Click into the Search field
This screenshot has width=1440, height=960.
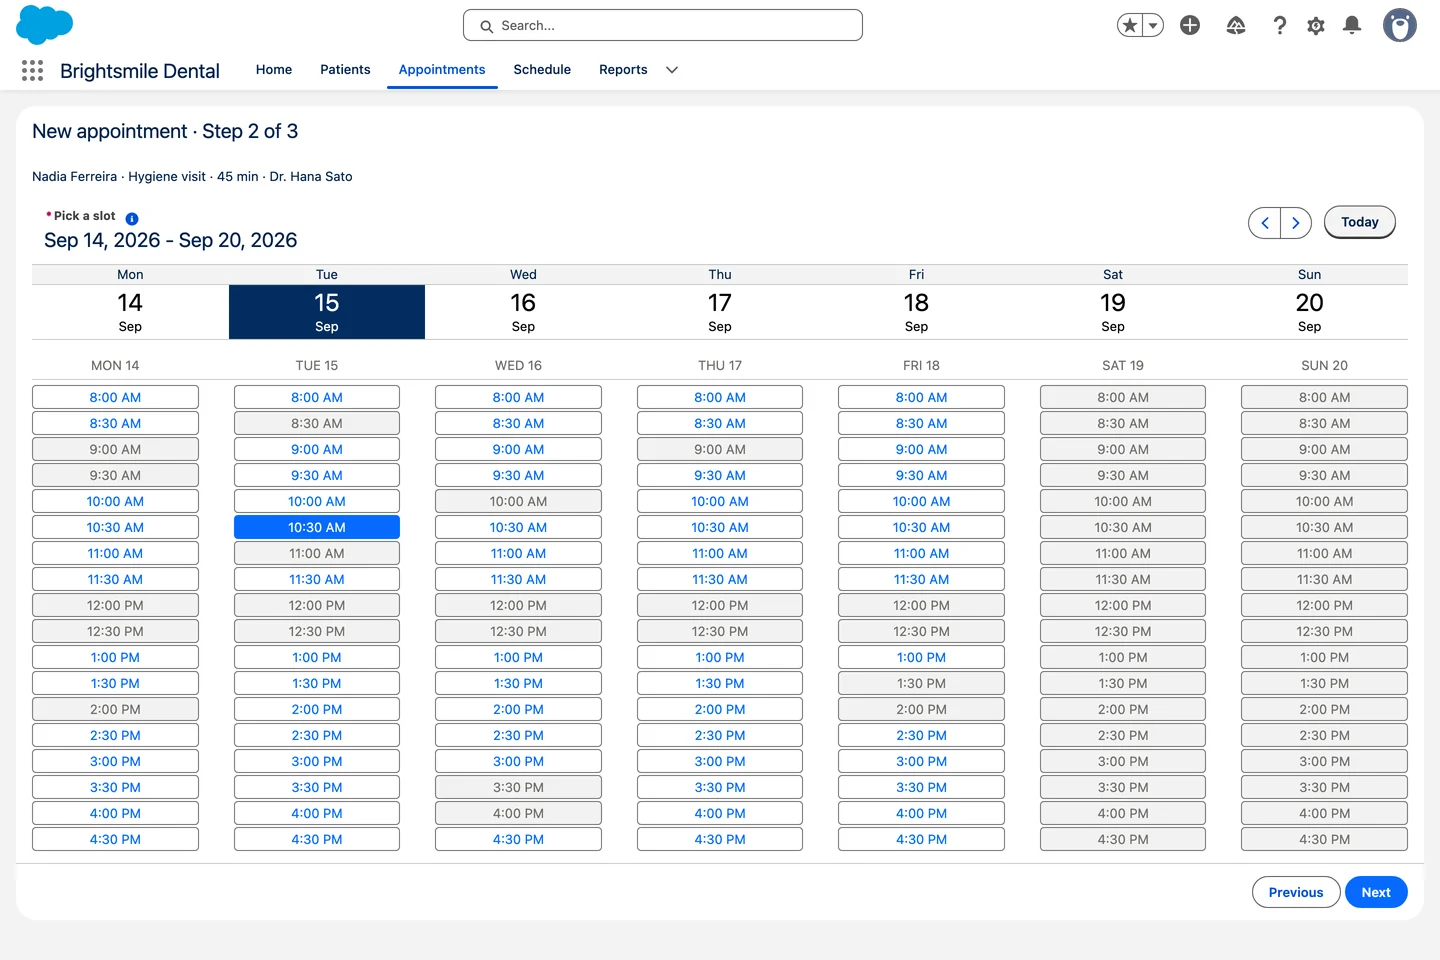tap(663, 26)
